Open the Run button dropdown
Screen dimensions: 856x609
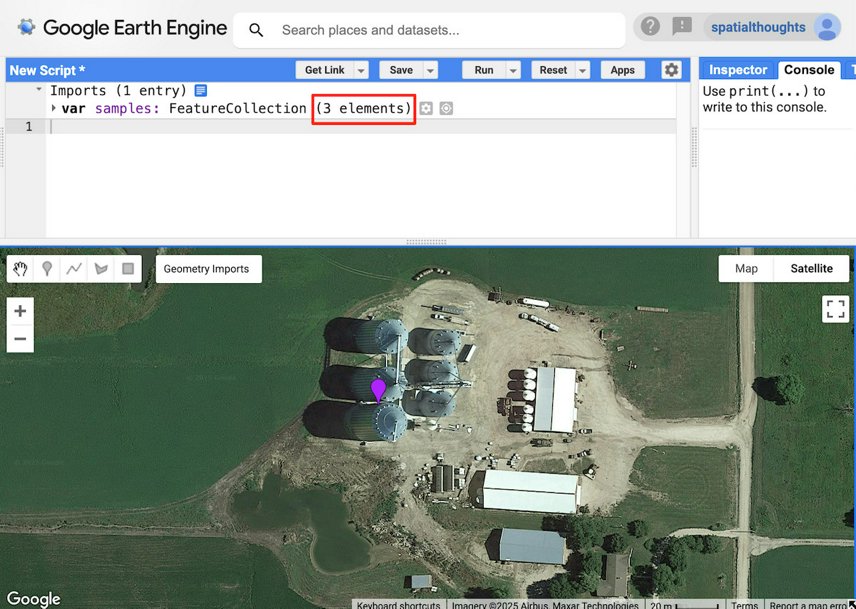511,69
